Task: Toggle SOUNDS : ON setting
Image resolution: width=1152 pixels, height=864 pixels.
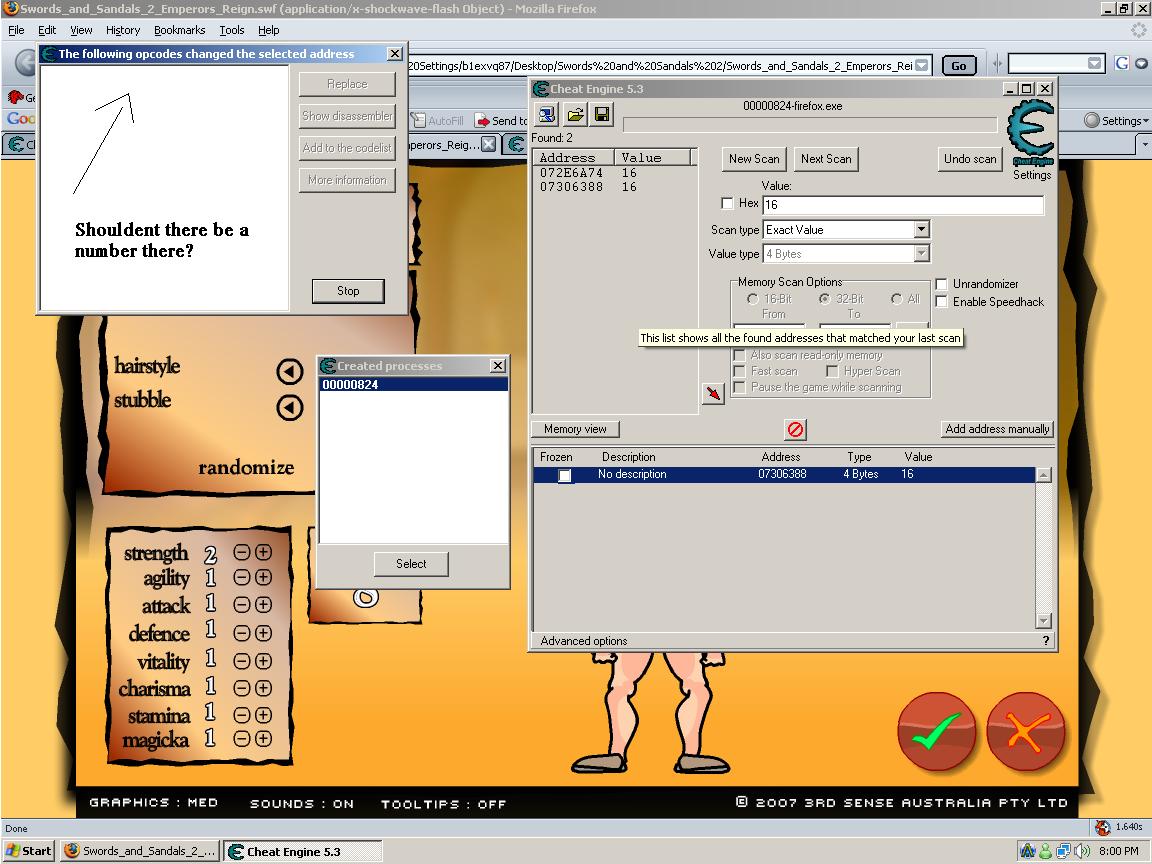Action: click(302, 804)
